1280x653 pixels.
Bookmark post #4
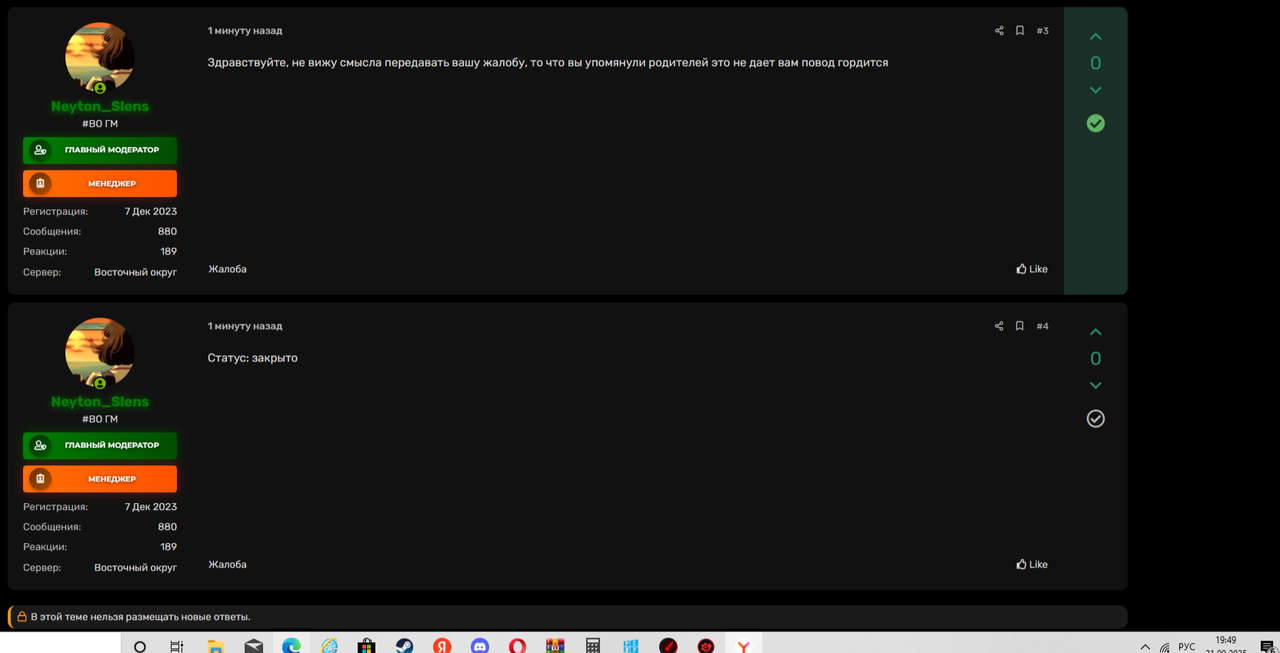tap(1020, 326)
